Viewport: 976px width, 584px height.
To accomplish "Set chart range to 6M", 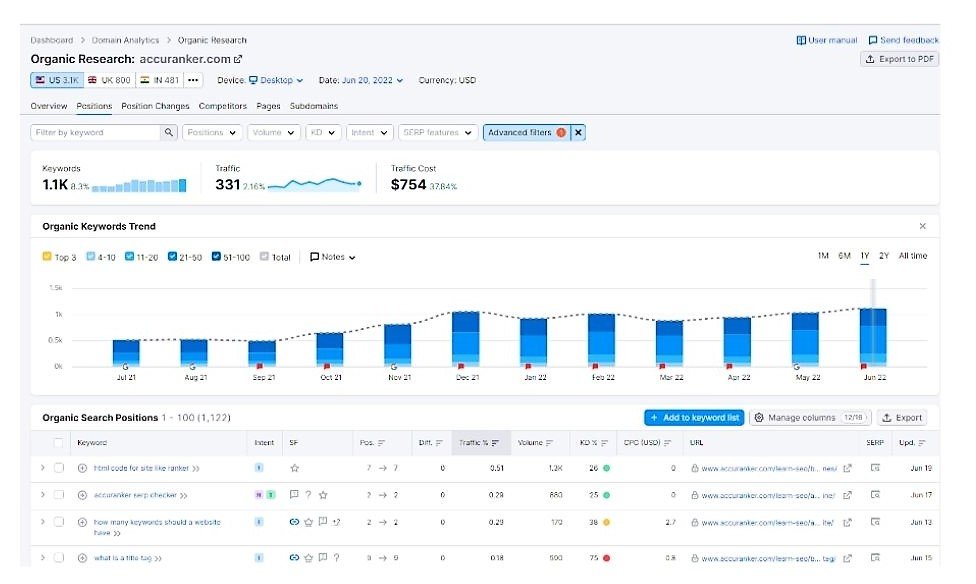I will pos(844,256).
